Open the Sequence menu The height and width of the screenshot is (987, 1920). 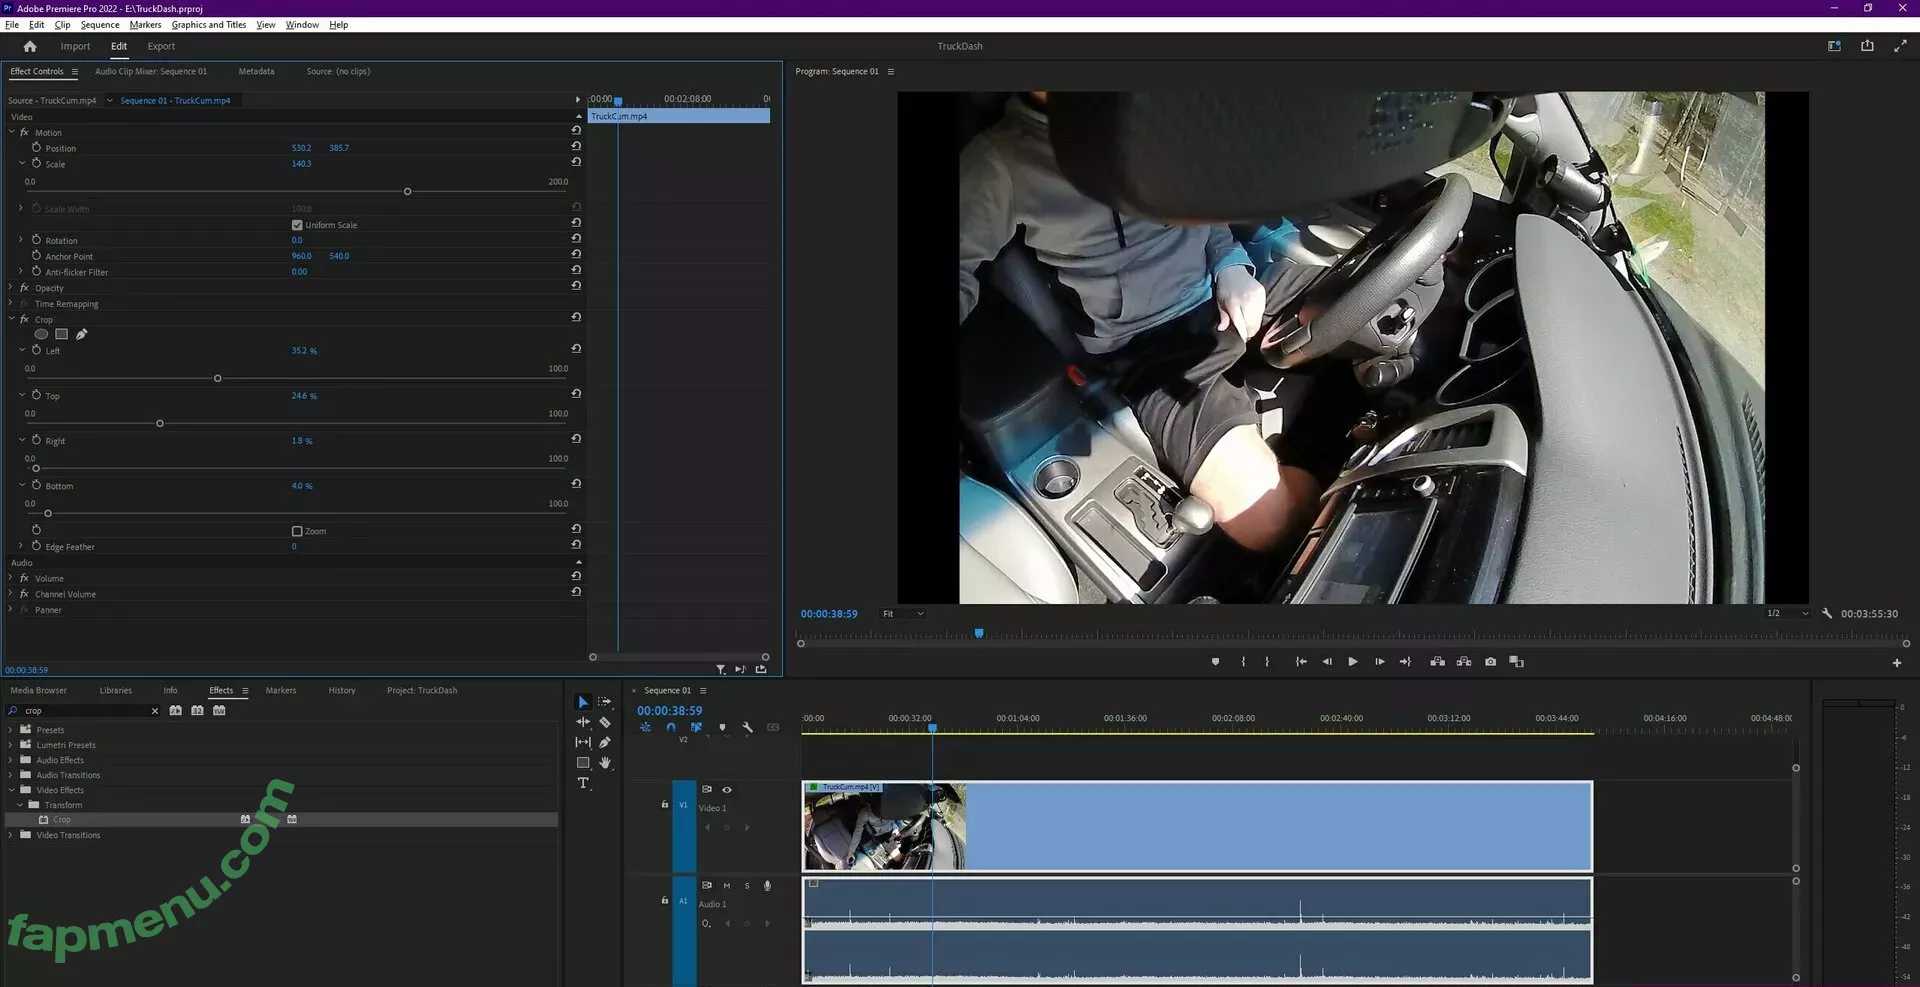click(100, 25)
